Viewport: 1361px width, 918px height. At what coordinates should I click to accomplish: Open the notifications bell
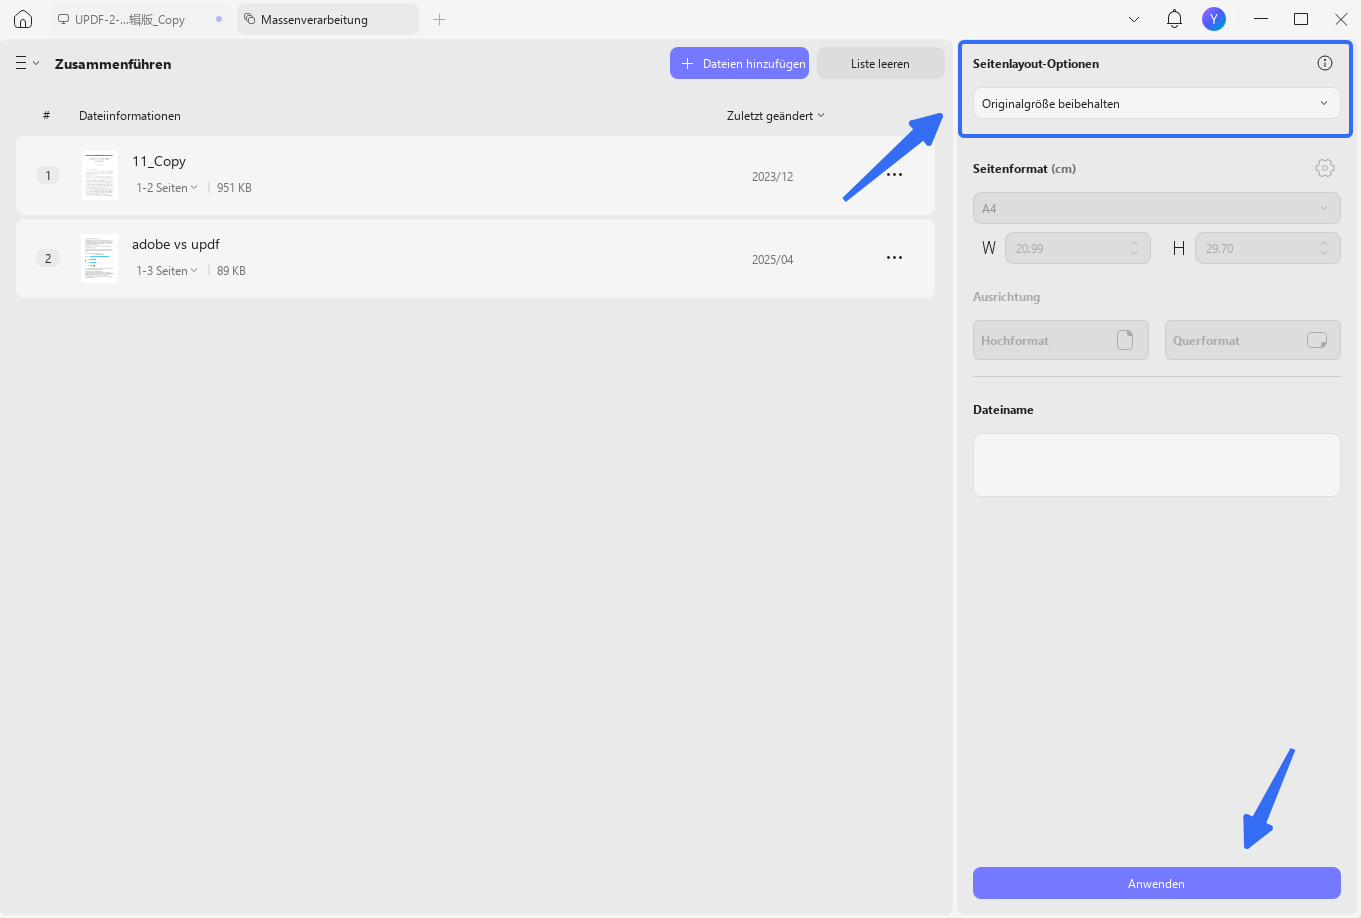coord(1175,19)
